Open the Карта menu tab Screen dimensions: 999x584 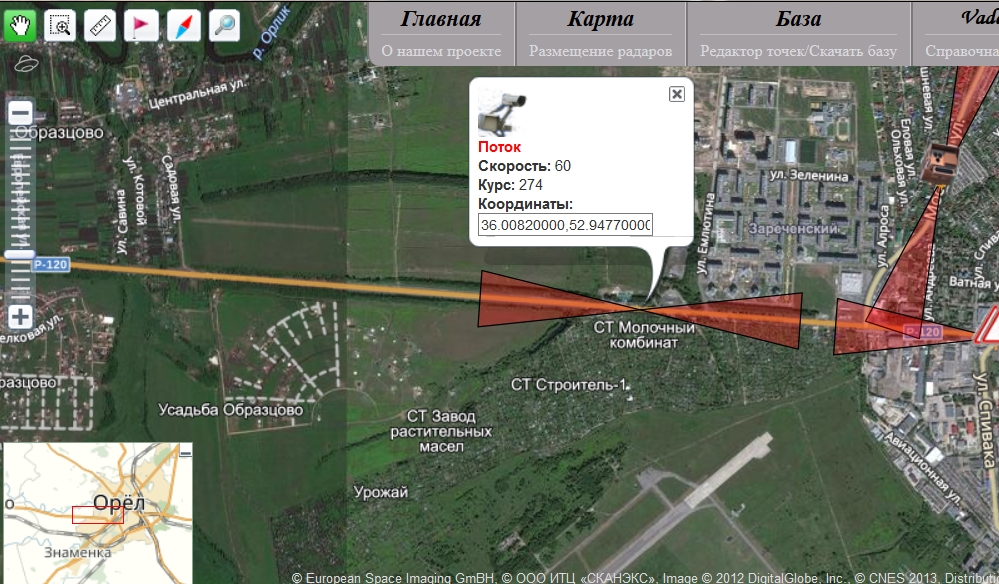pyautogui.click(x=600, y=19)
